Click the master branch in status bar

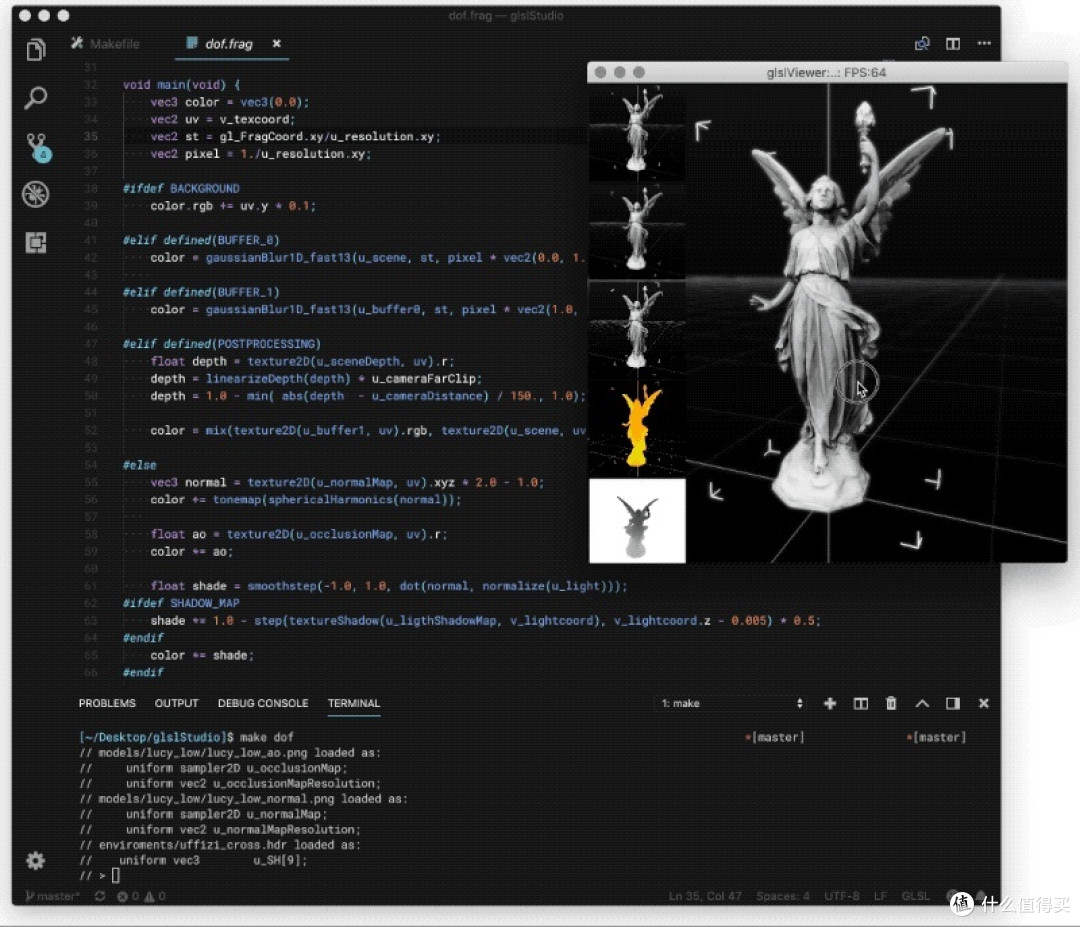click(x=53, y=896)
